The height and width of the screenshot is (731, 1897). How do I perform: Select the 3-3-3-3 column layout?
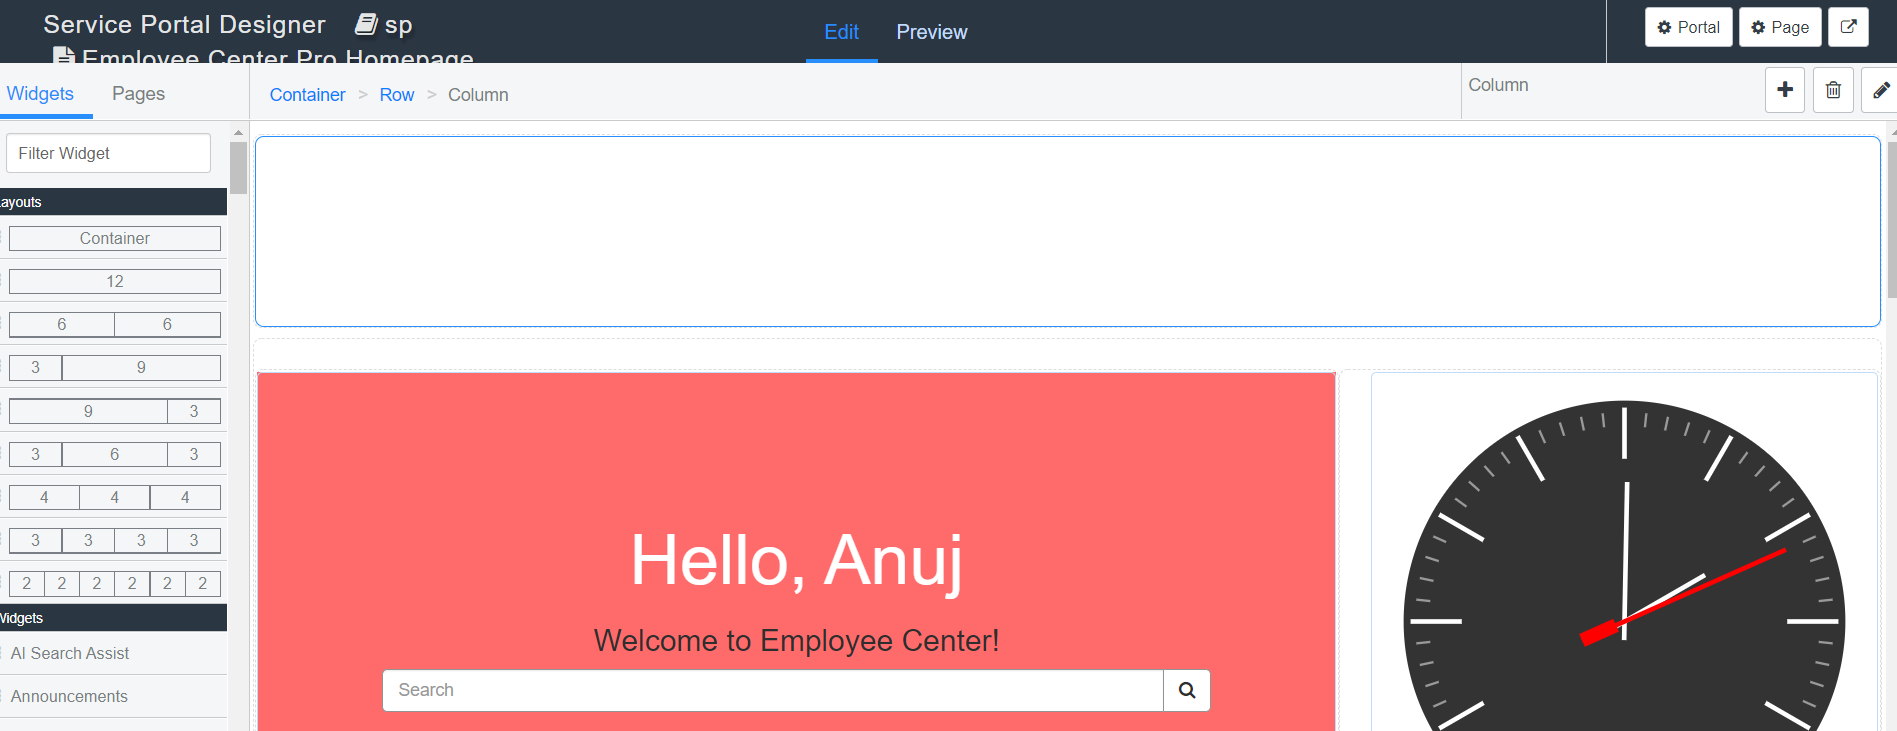pyautogui.click(x=115, y=540)
